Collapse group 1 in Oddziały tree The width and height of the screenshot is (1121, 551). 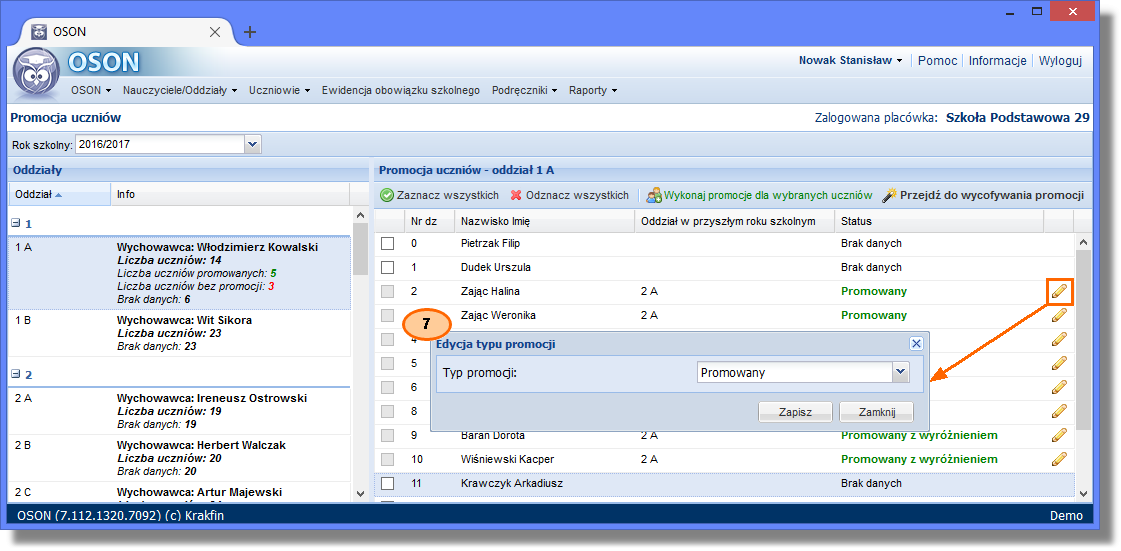click(x=16, y=224)
